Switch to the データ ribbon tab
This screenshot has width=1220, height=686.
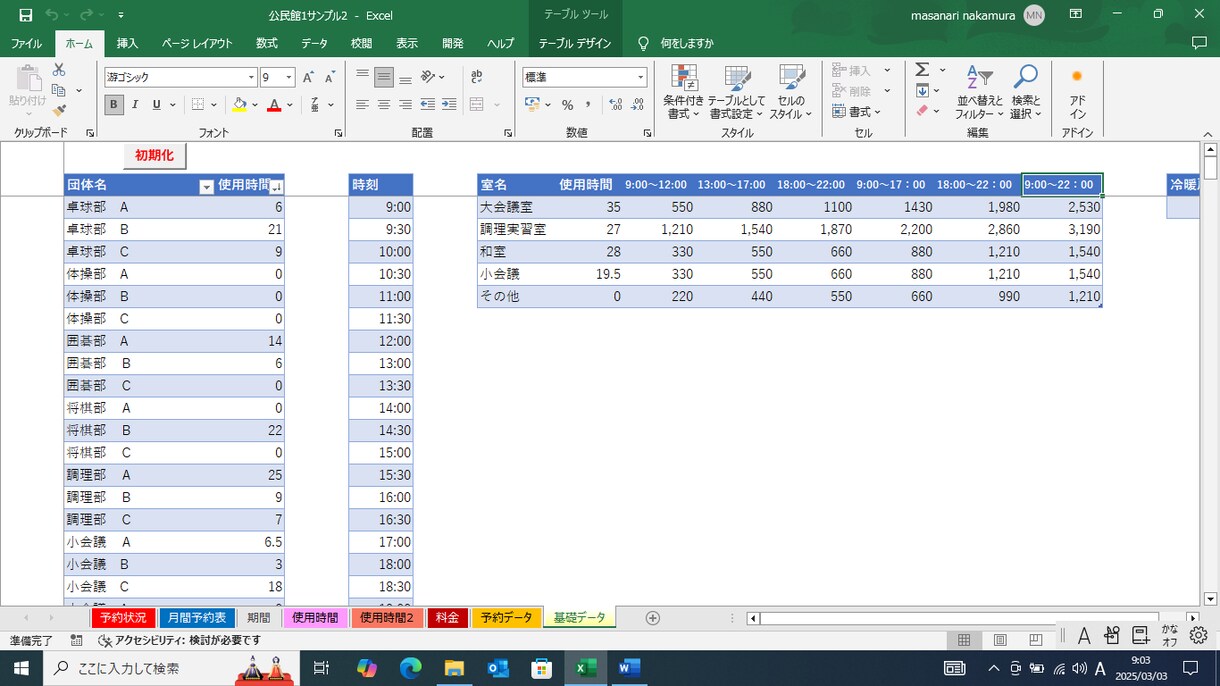[x=314, y=44]
